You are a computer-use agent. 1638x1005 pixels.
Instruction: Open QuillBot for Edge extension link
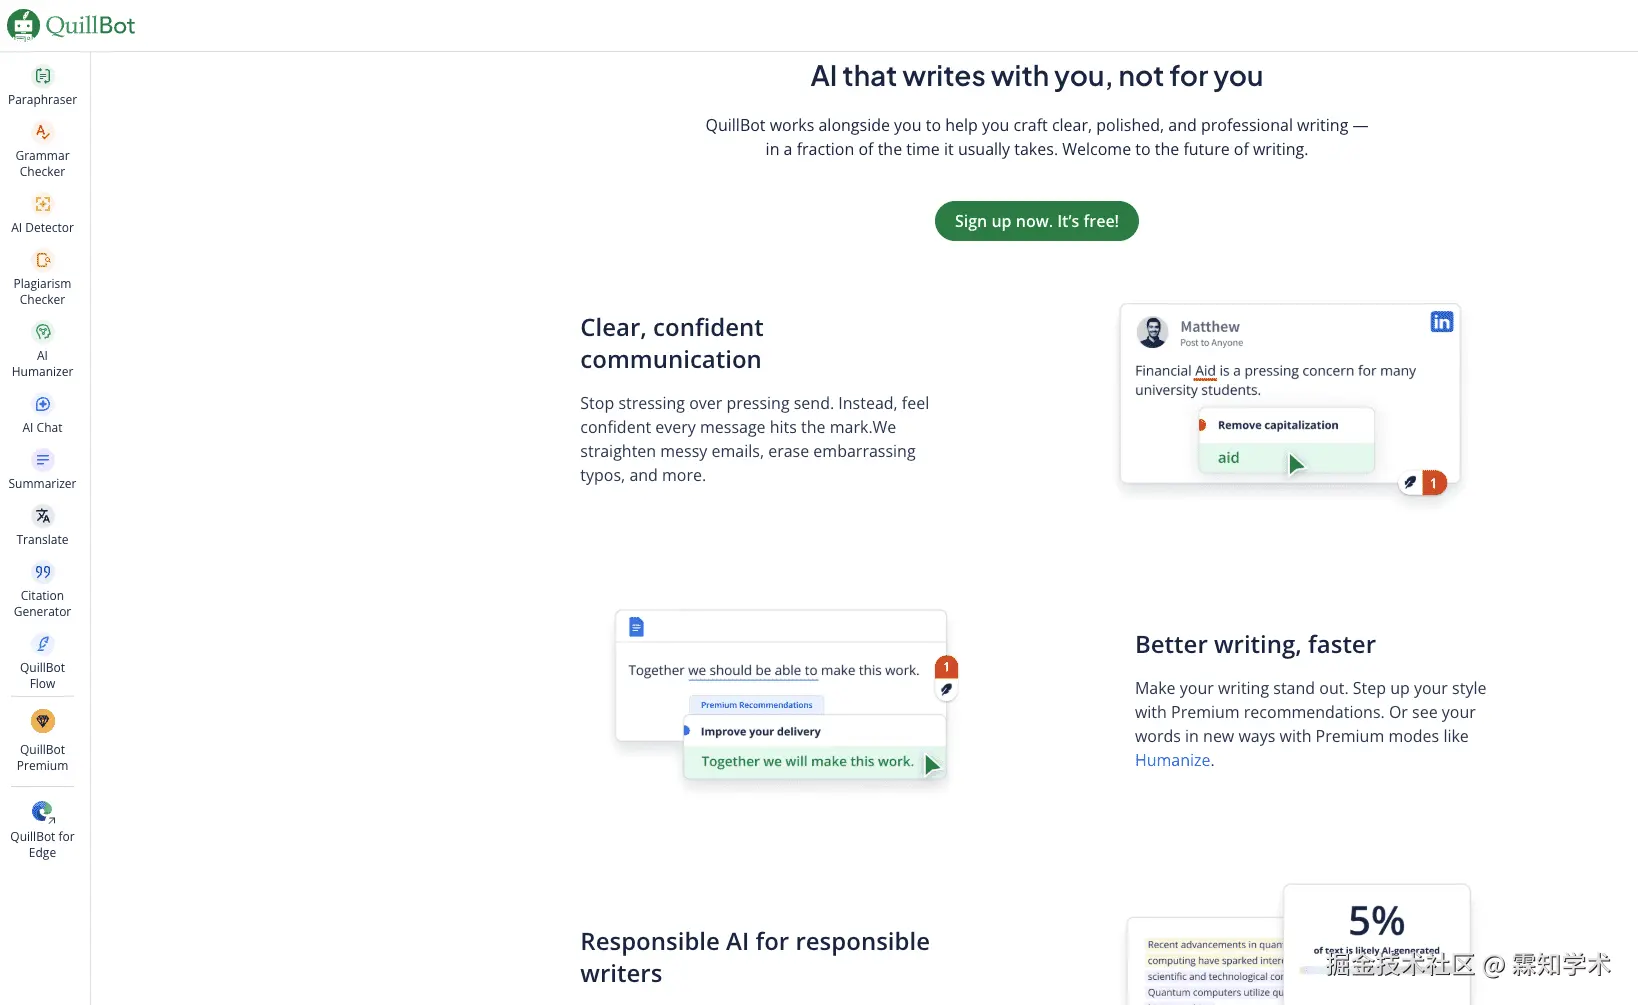coord(42,811)
